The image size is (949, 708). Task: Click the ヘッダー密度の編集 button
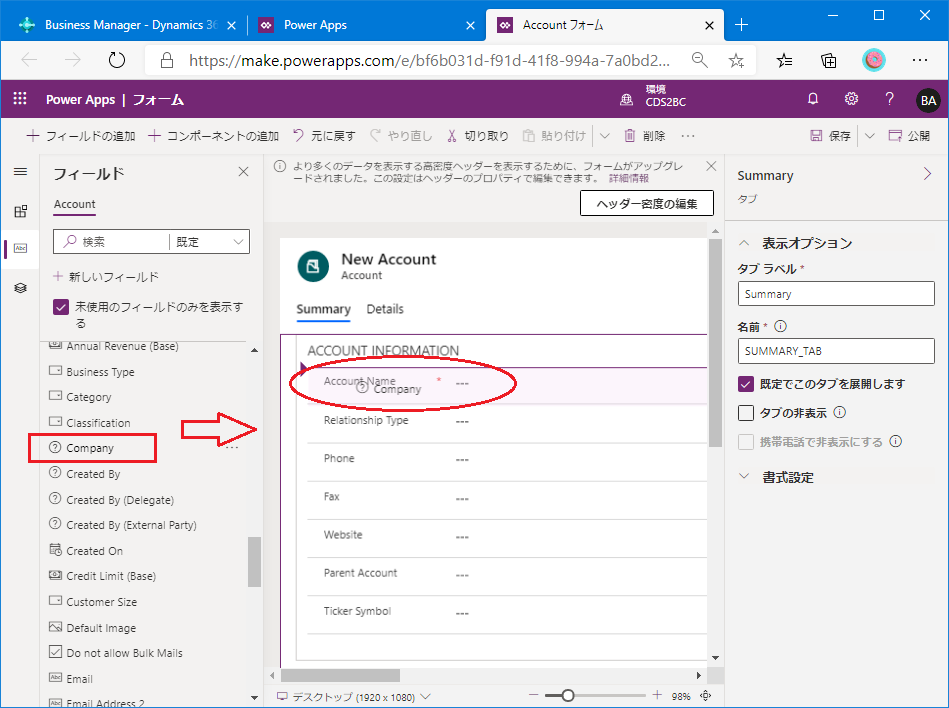coord(646,203)
